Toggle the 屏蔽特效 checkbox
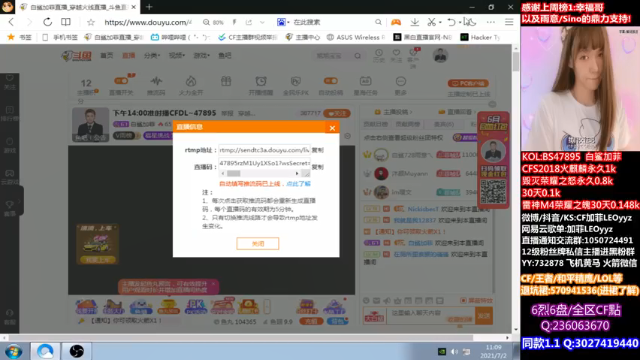The height and width of the screenshot is (360, 640). [x=464, y=301]
